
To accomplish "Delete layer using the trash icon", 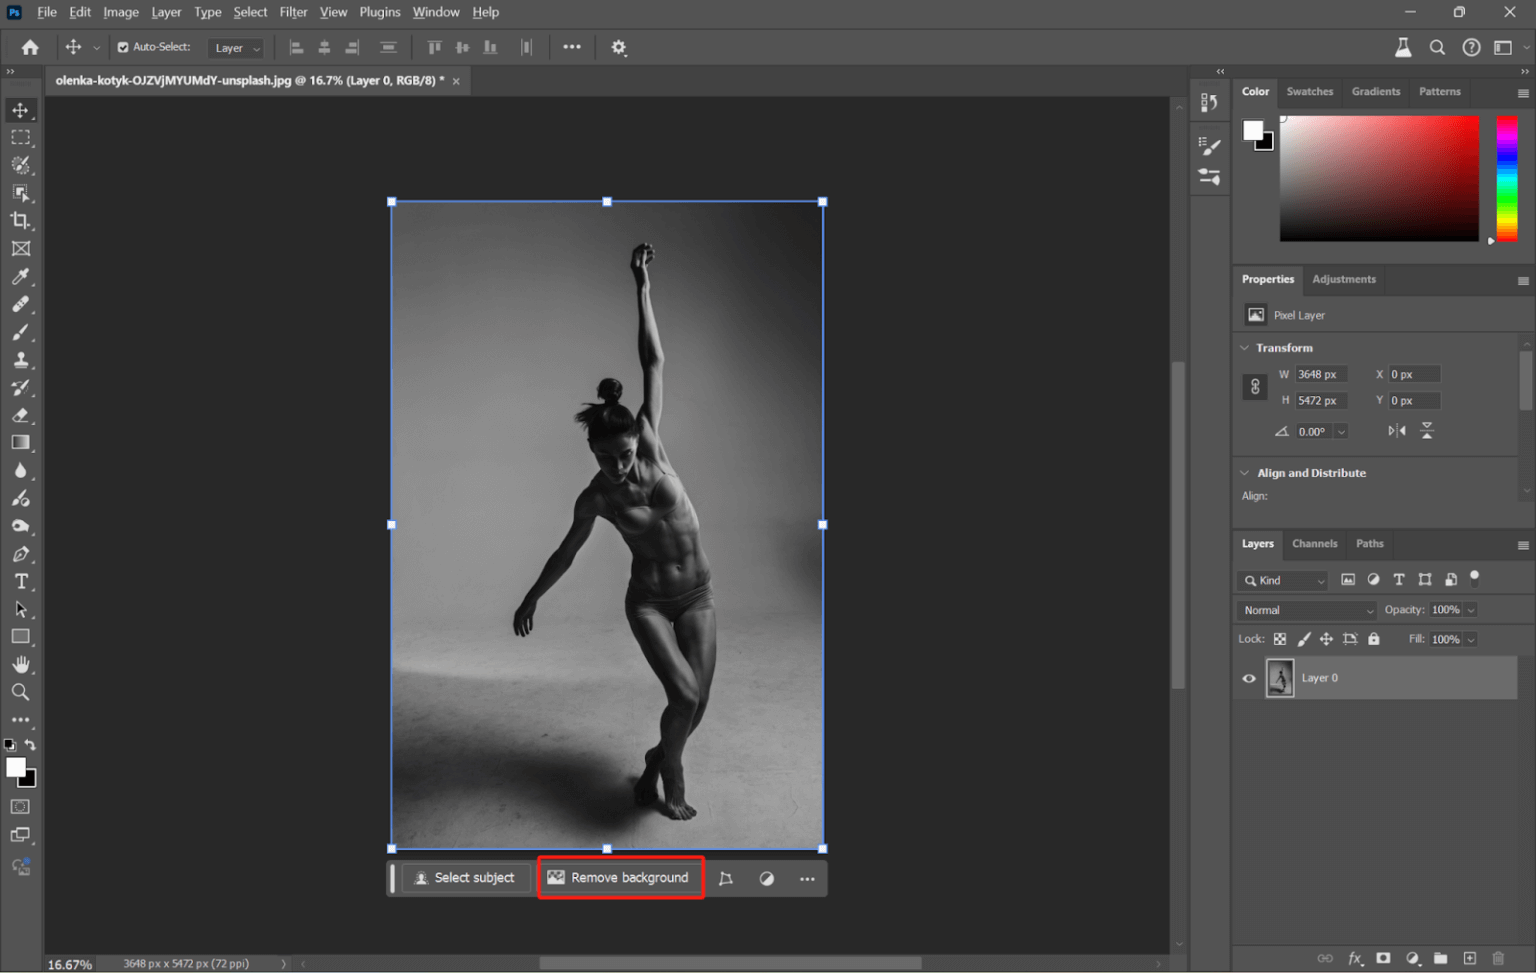I will tap(1498, 958).
